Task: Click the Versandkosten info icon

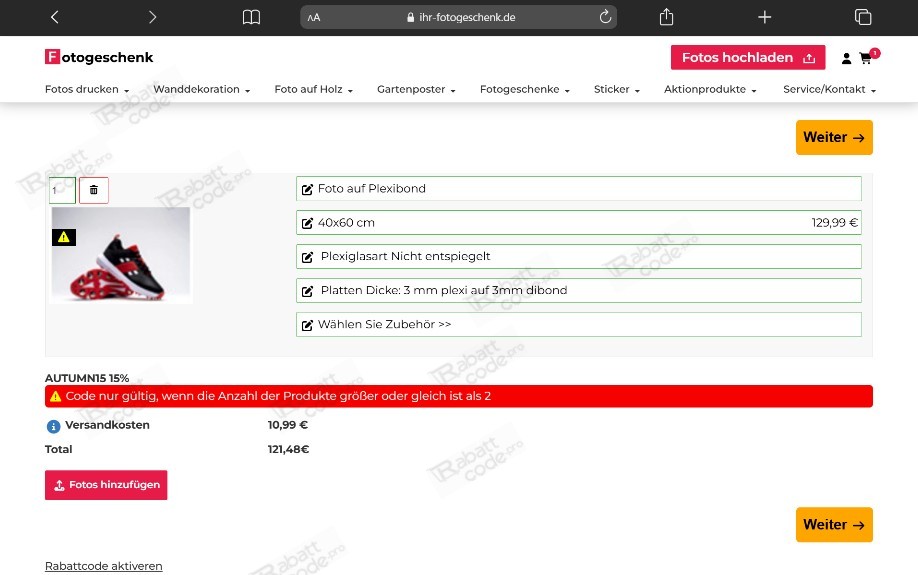Action: coord(53,426)
